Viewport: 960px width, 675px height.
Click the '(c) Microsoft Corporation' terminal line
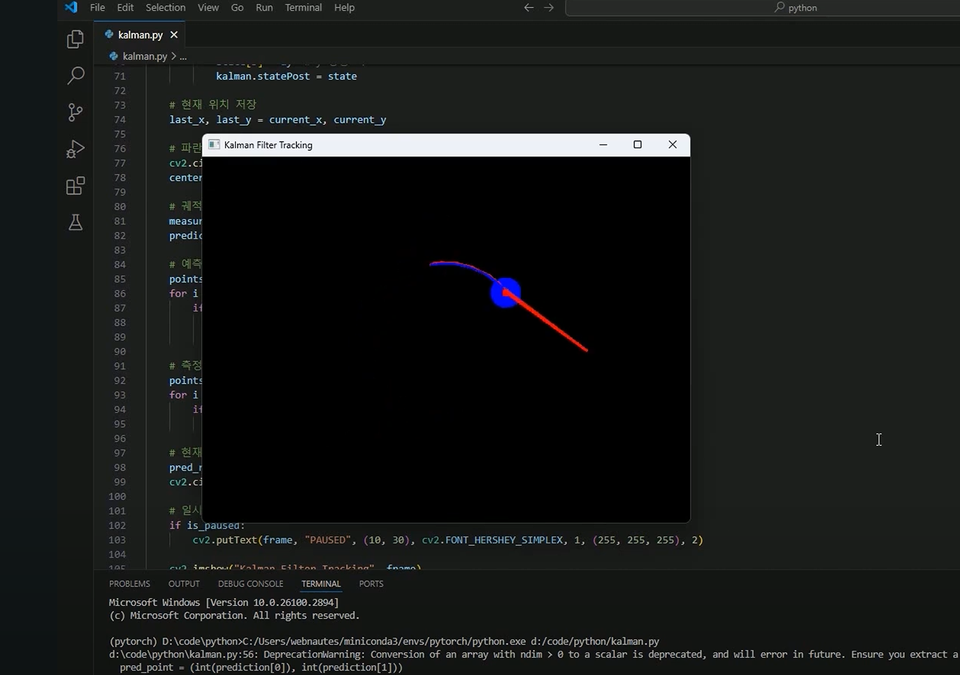(x=234, y=616)
